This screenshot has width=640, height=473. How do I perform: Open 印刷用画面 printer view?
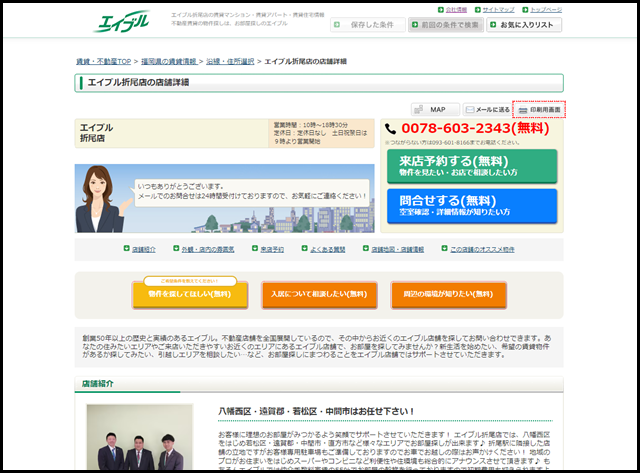tap(539, 109)
